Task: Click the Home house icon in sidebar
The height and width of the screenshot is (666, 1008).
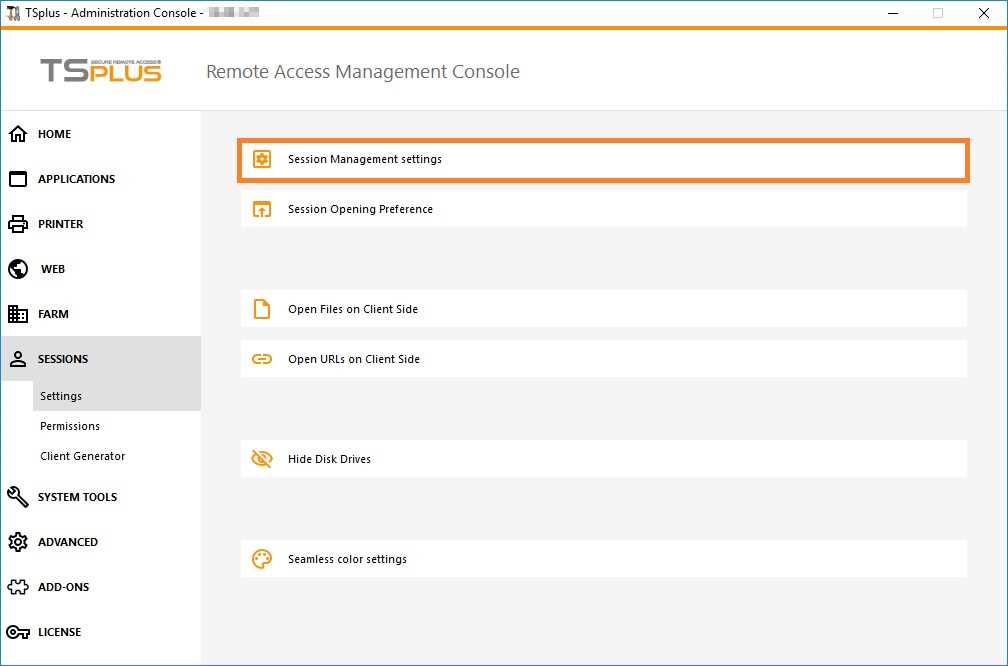Action: click(18, 134)
